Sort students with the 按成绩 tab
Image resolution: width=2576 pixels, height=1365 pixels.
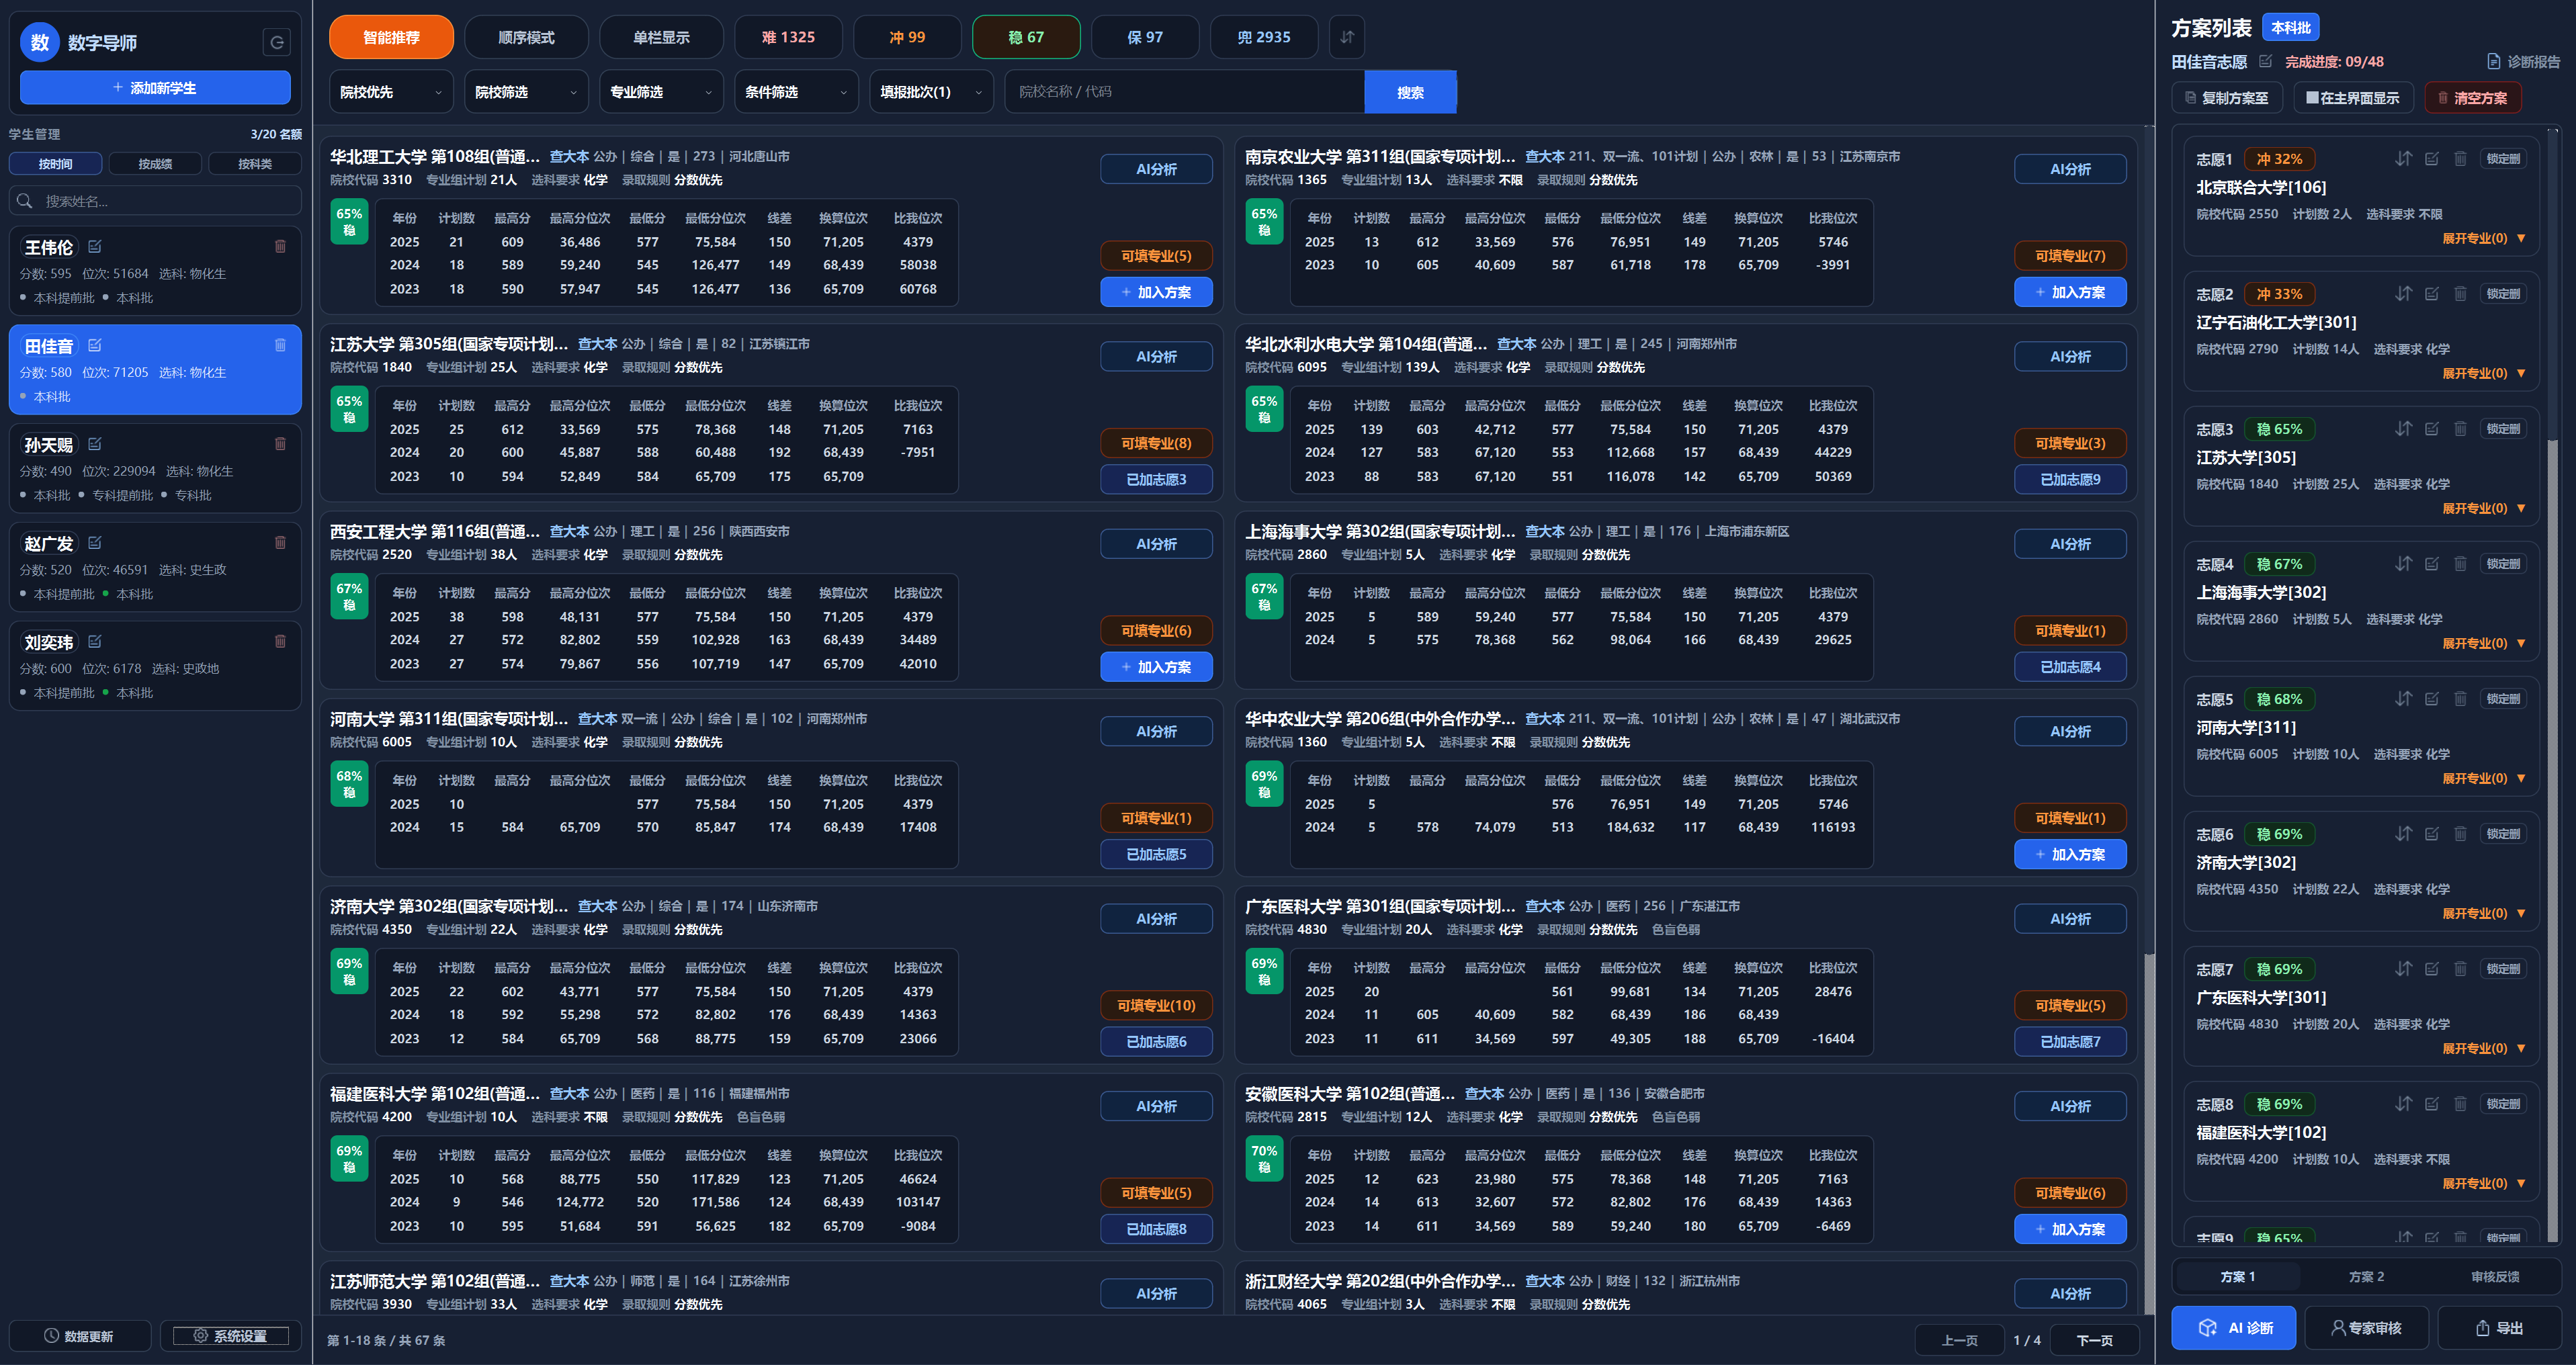[155, 163]
